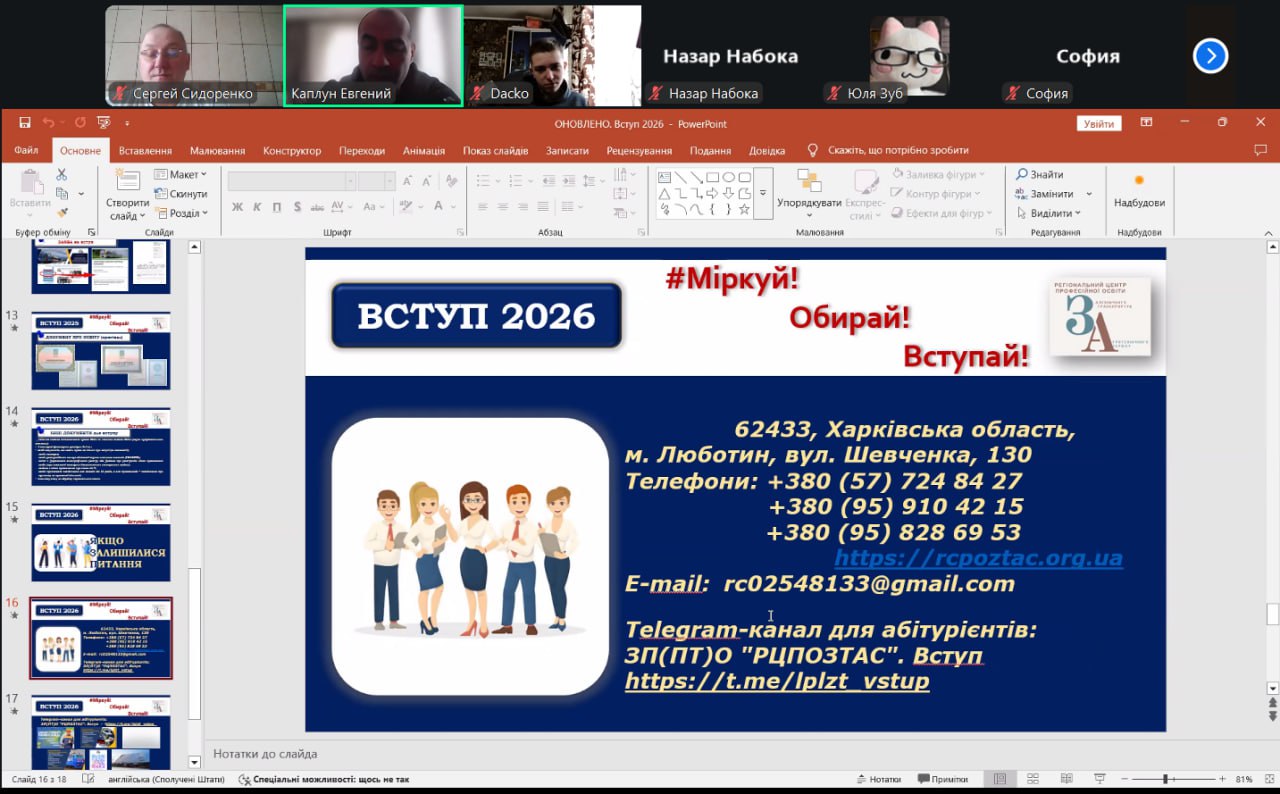The image size is (1280, 794).
Task: Start slideshow from the status bar icon
Action: [x=1099, y=779]
